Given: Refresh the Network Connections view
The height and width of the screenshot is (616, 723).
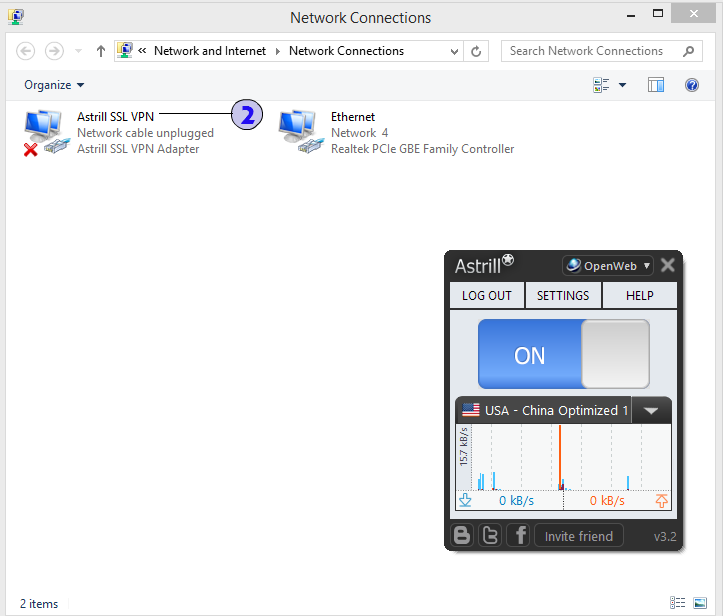Looking at the screenshot, I should click(x=476, y=51).
